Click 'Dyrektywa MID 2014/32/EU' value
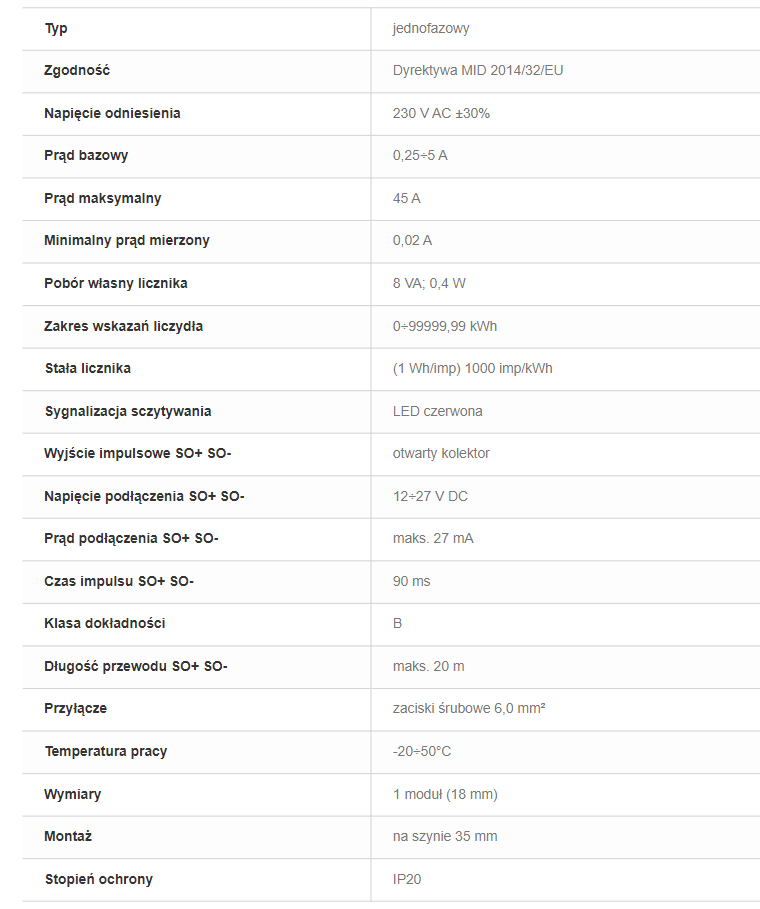Viewport: 760px width, 909px height. (x=478, y=71)
